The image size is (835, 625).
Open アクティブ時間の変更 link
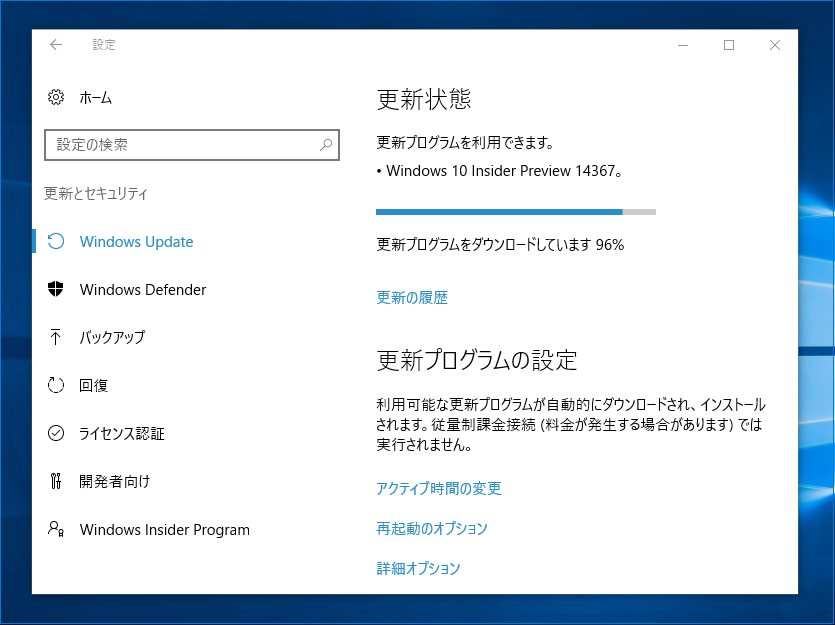(x=439, y=488)
